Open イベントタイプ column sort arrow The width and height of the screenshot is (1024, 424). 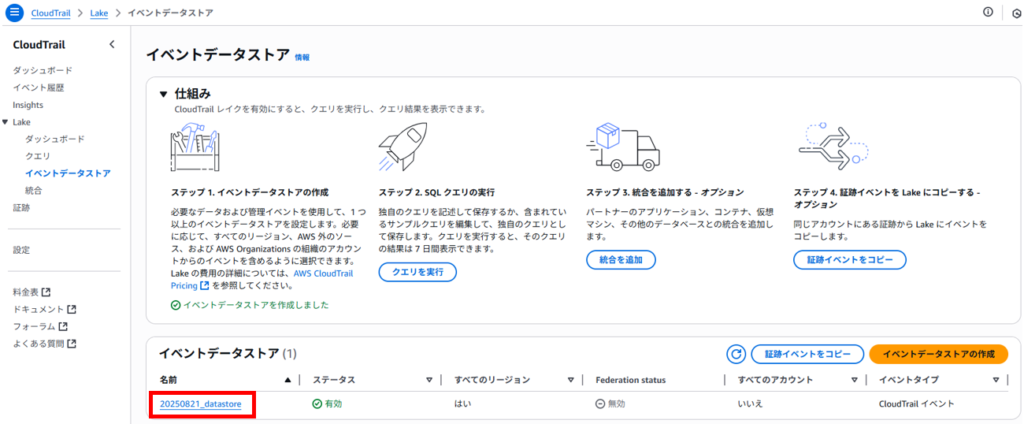pyautogui.click(x=996, y=380)
